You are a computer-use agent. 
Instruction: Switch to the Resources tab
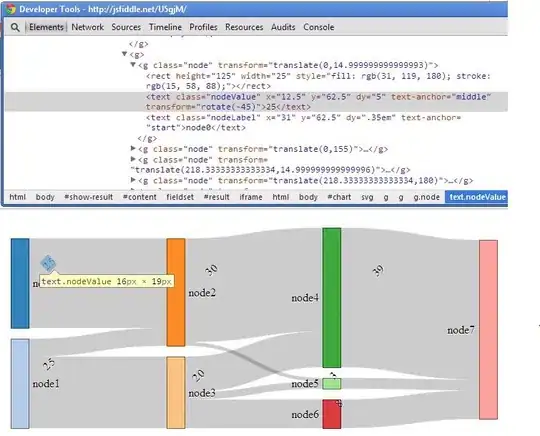tap(244, 27)
